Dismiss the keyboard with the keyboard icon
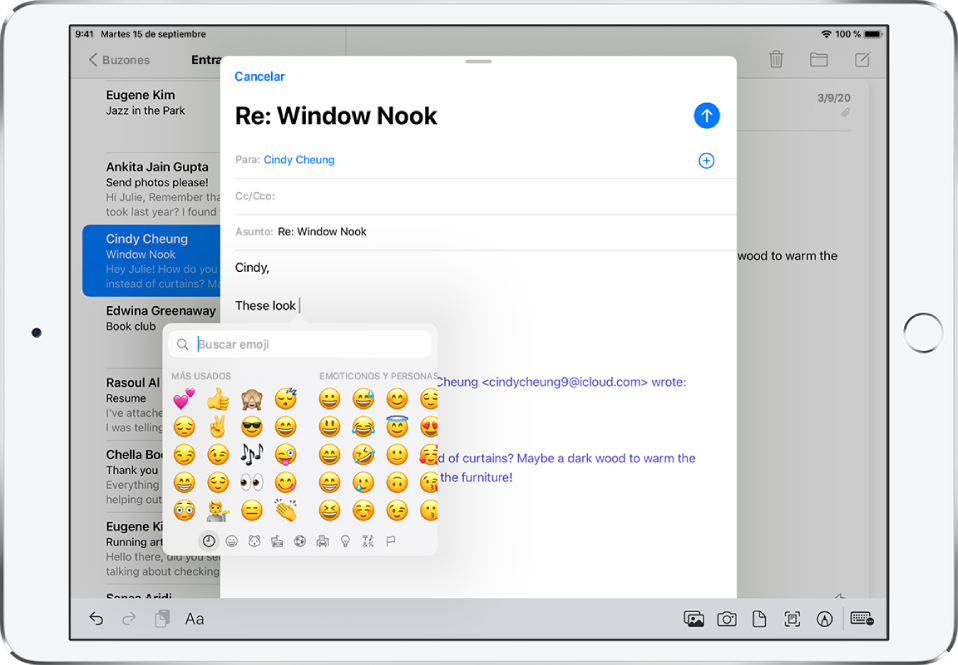The height and width of the screenshot is (665, 958). tap(861, 618)
